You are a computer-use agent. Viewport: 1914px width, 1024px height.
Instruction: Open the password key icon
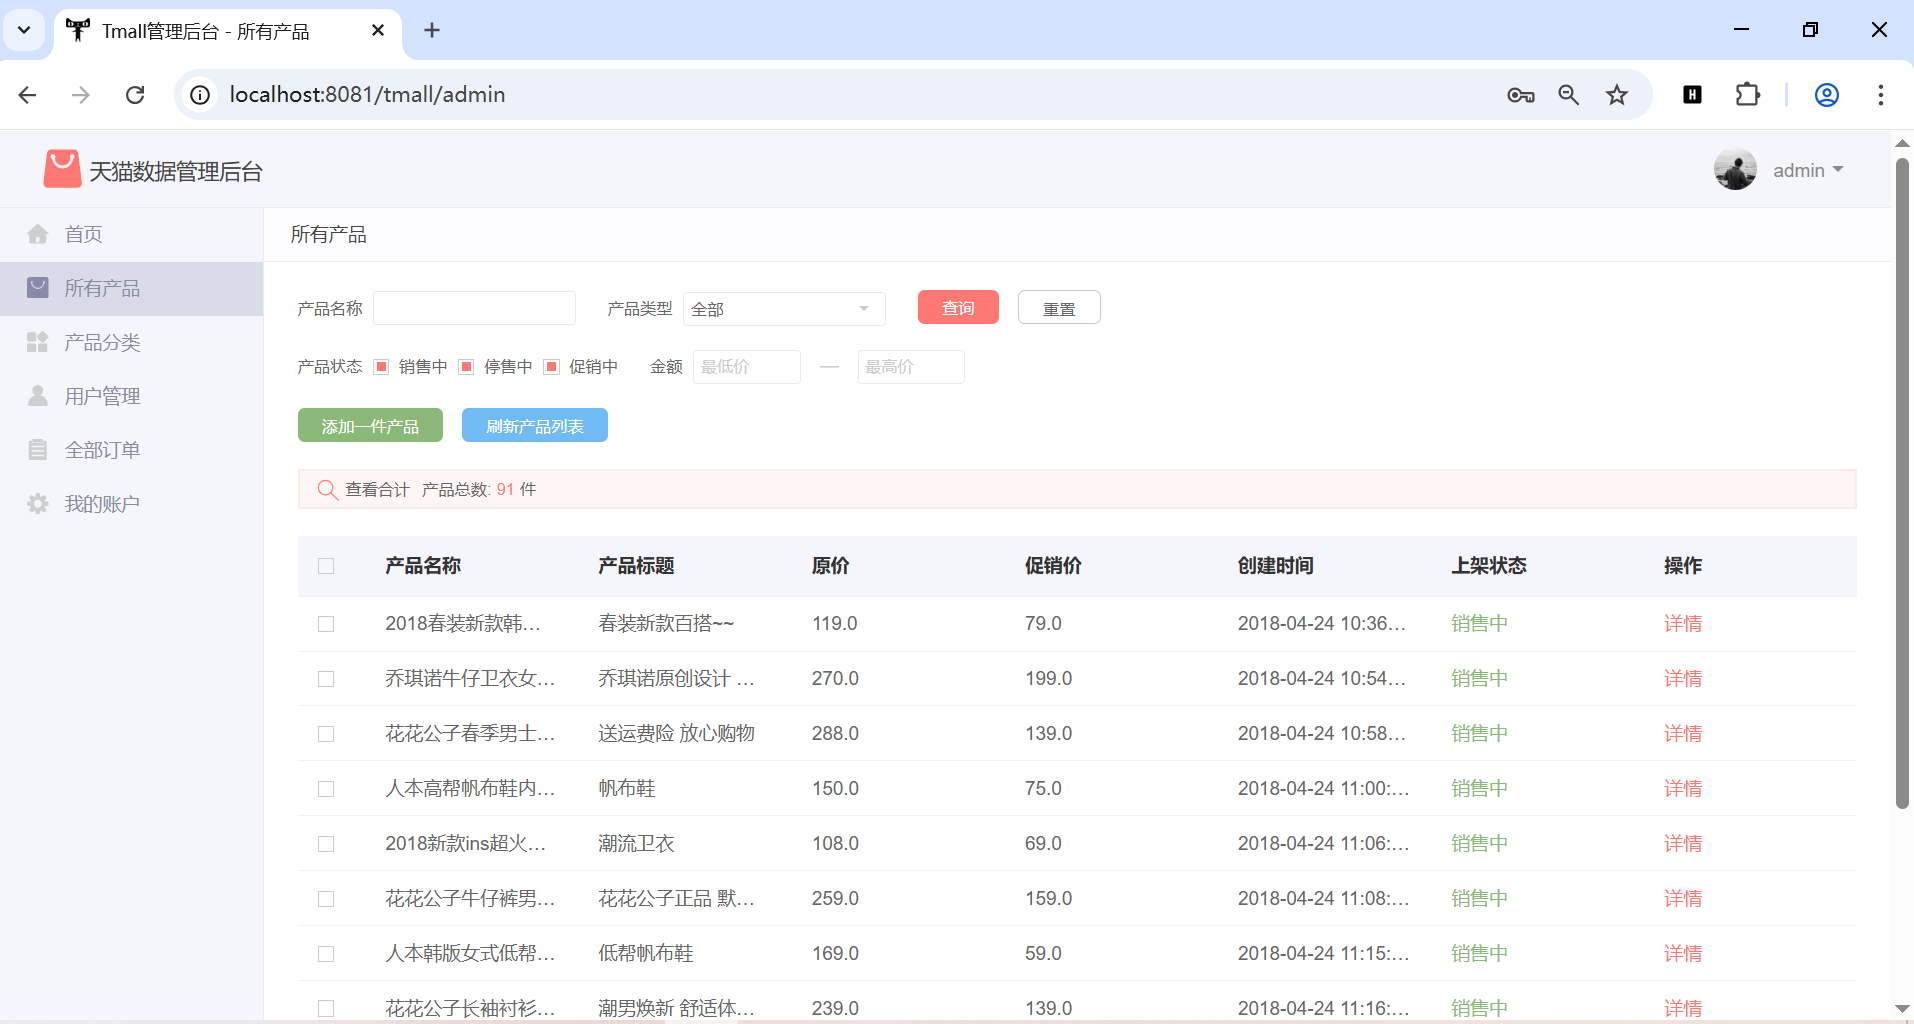(1521, 95)
